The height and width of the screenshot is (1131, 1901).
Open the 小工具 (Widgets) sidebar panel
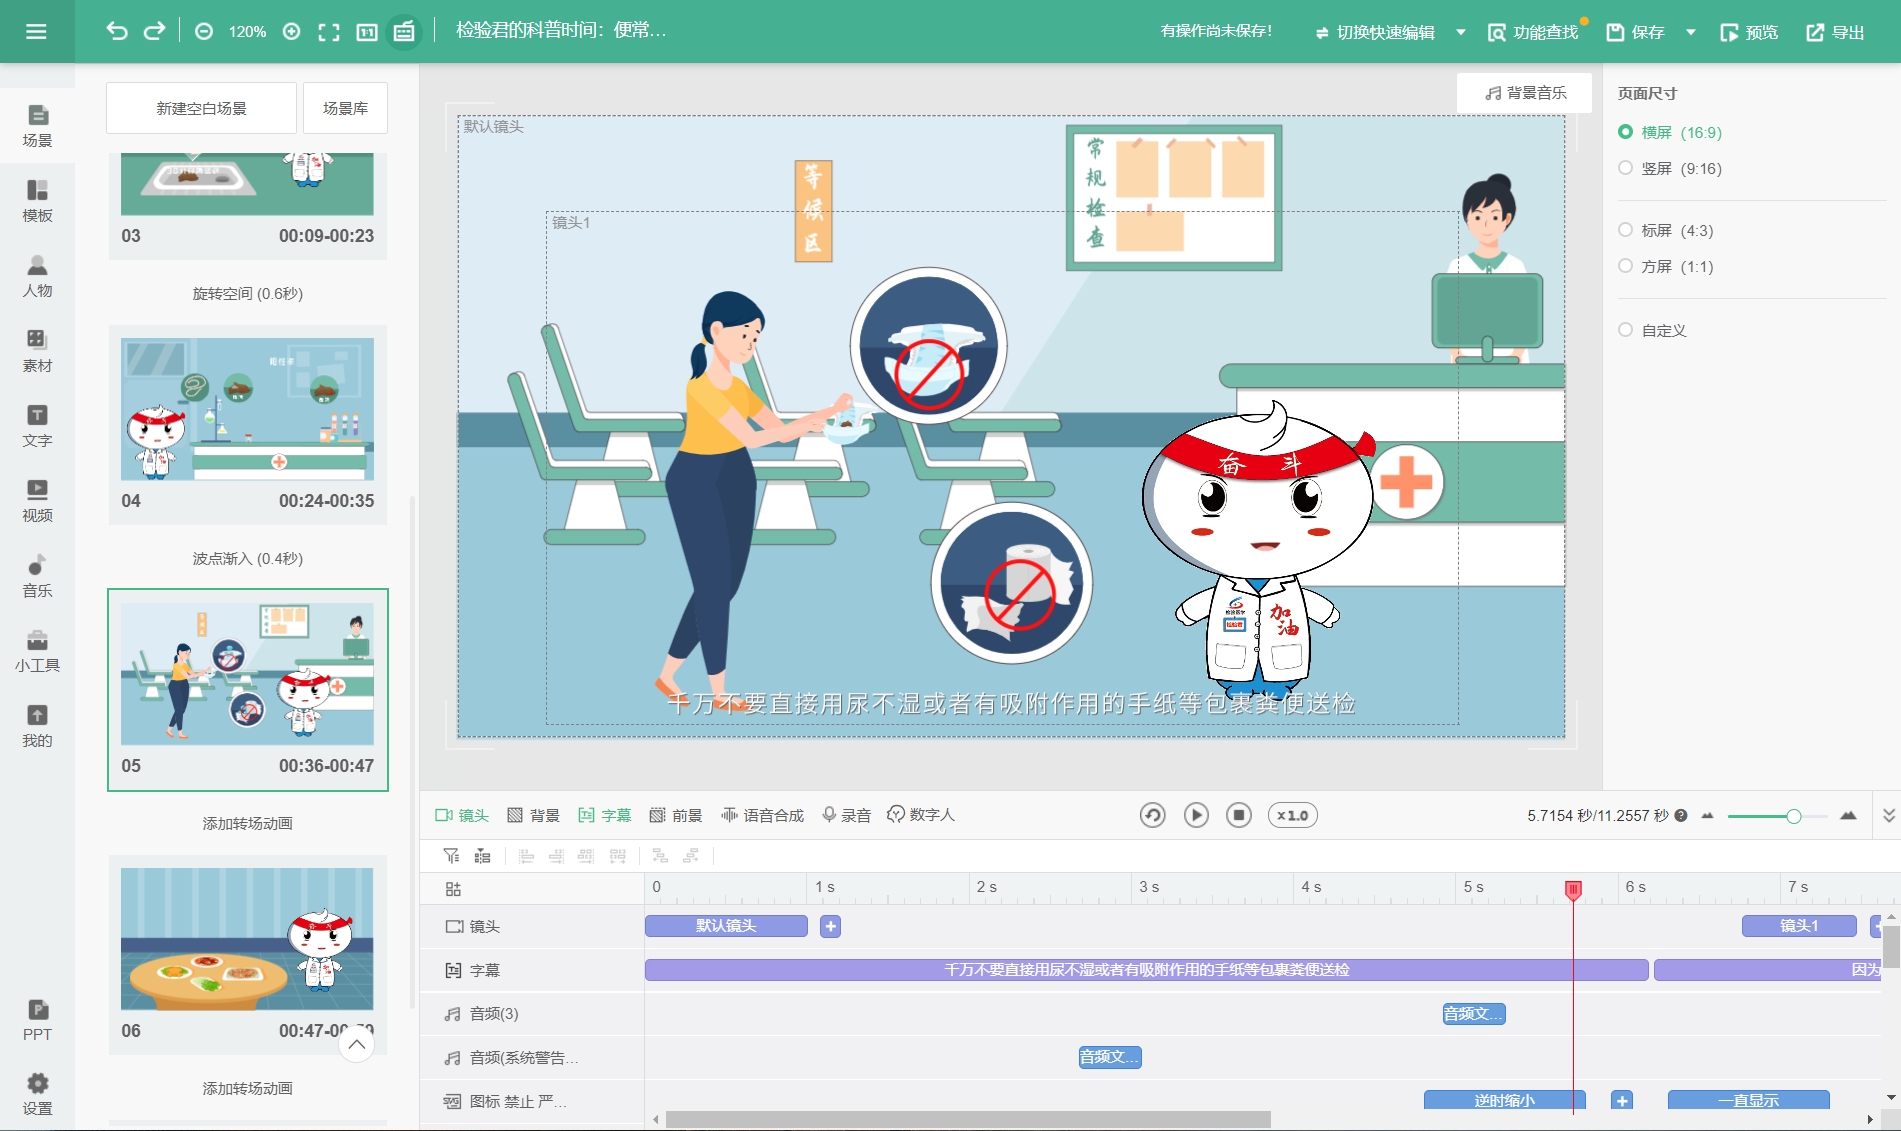point(37,651)
